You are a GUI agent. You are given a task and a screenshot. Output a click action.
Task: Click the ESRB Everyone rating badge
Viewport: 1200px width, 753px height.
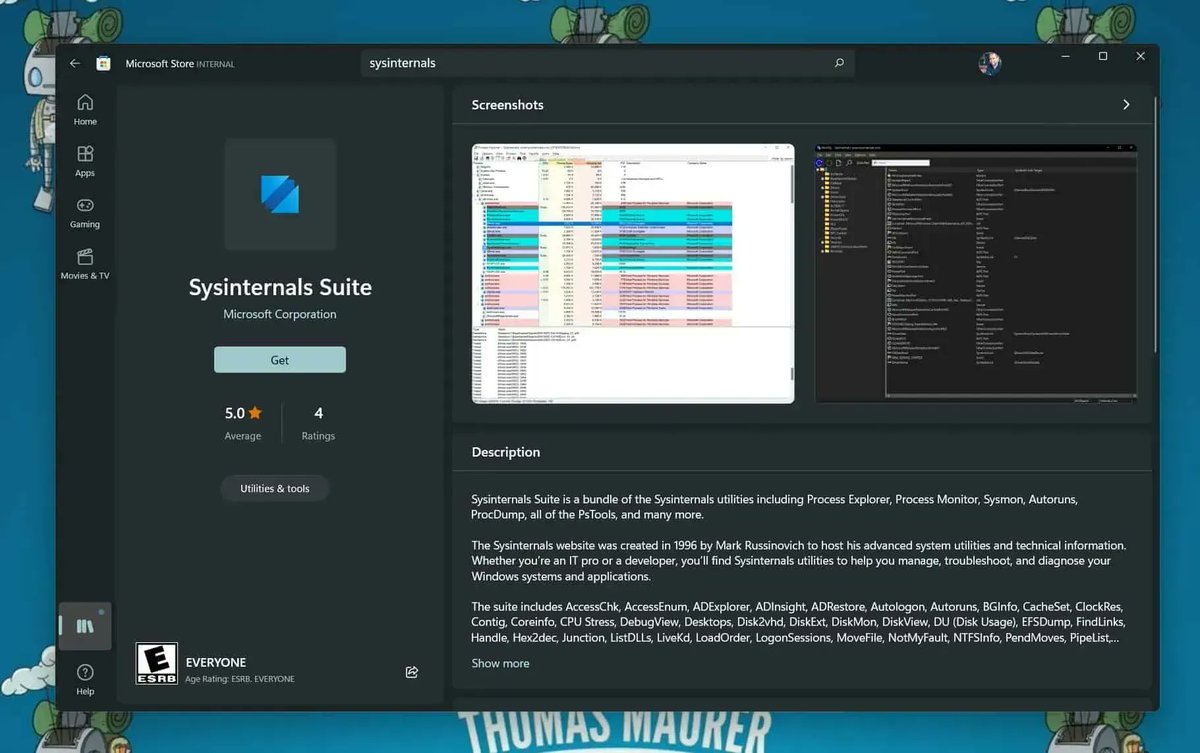tap(157, 663)
